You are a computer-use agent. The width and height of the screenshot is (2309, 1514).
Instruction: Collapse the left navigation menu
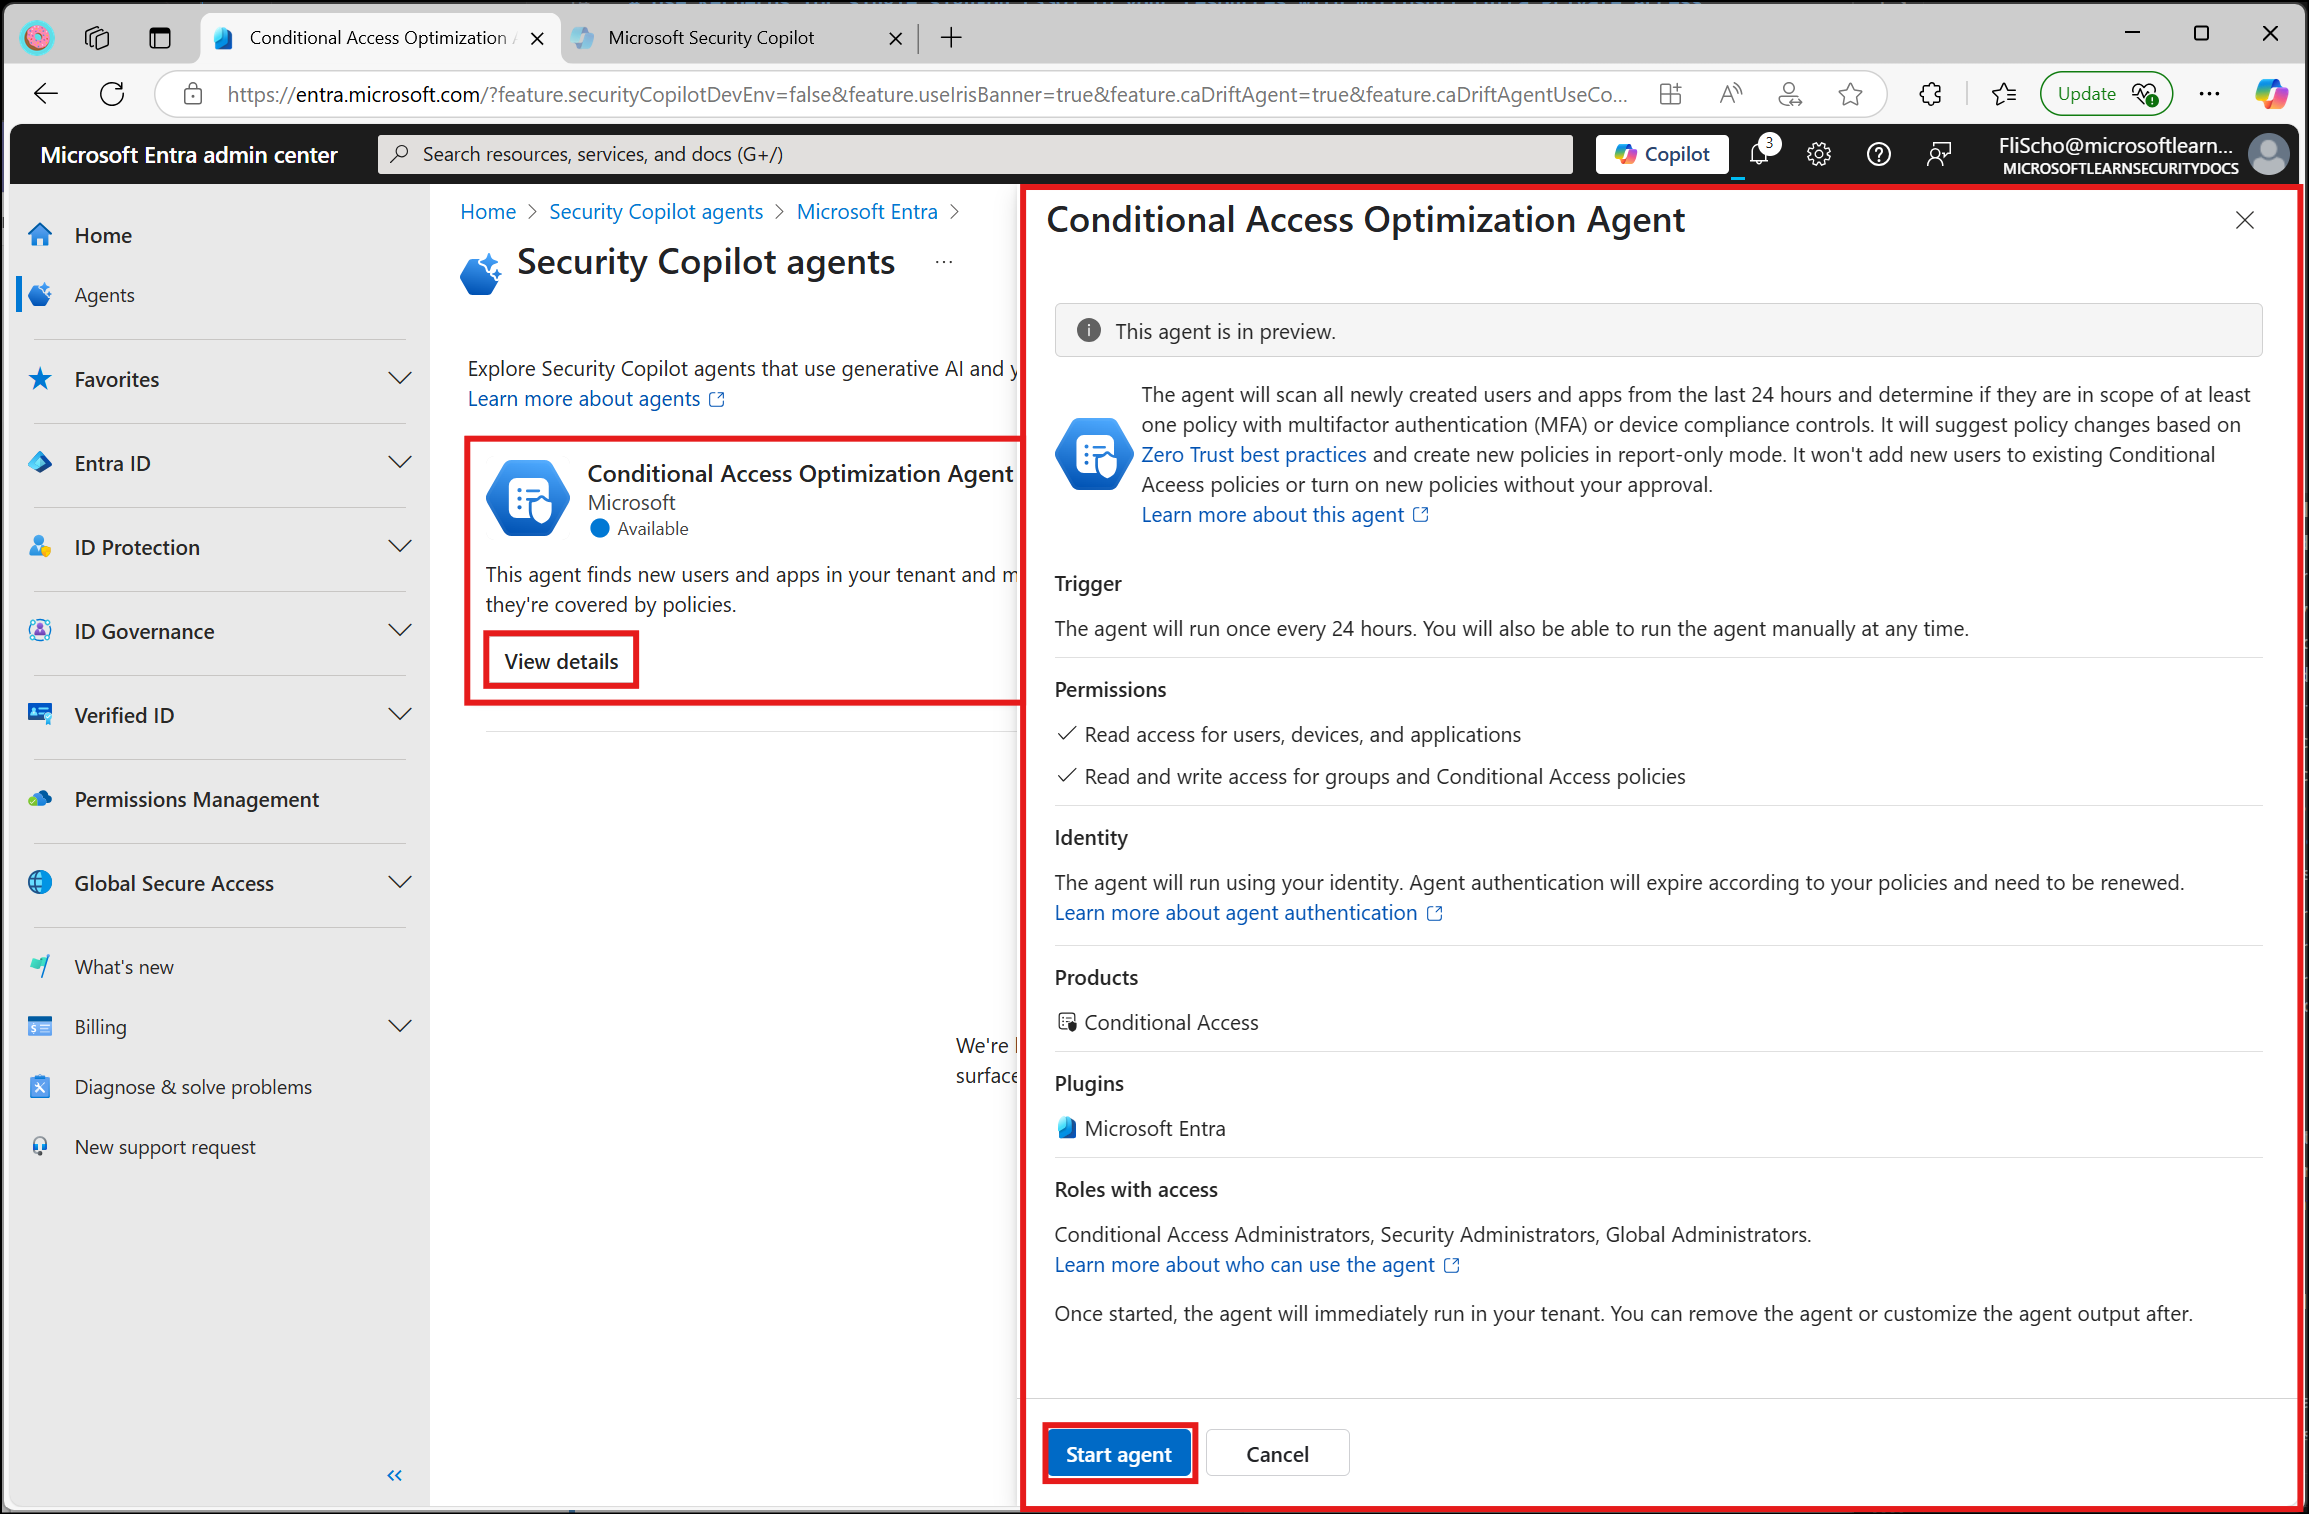coord(395,1475)
